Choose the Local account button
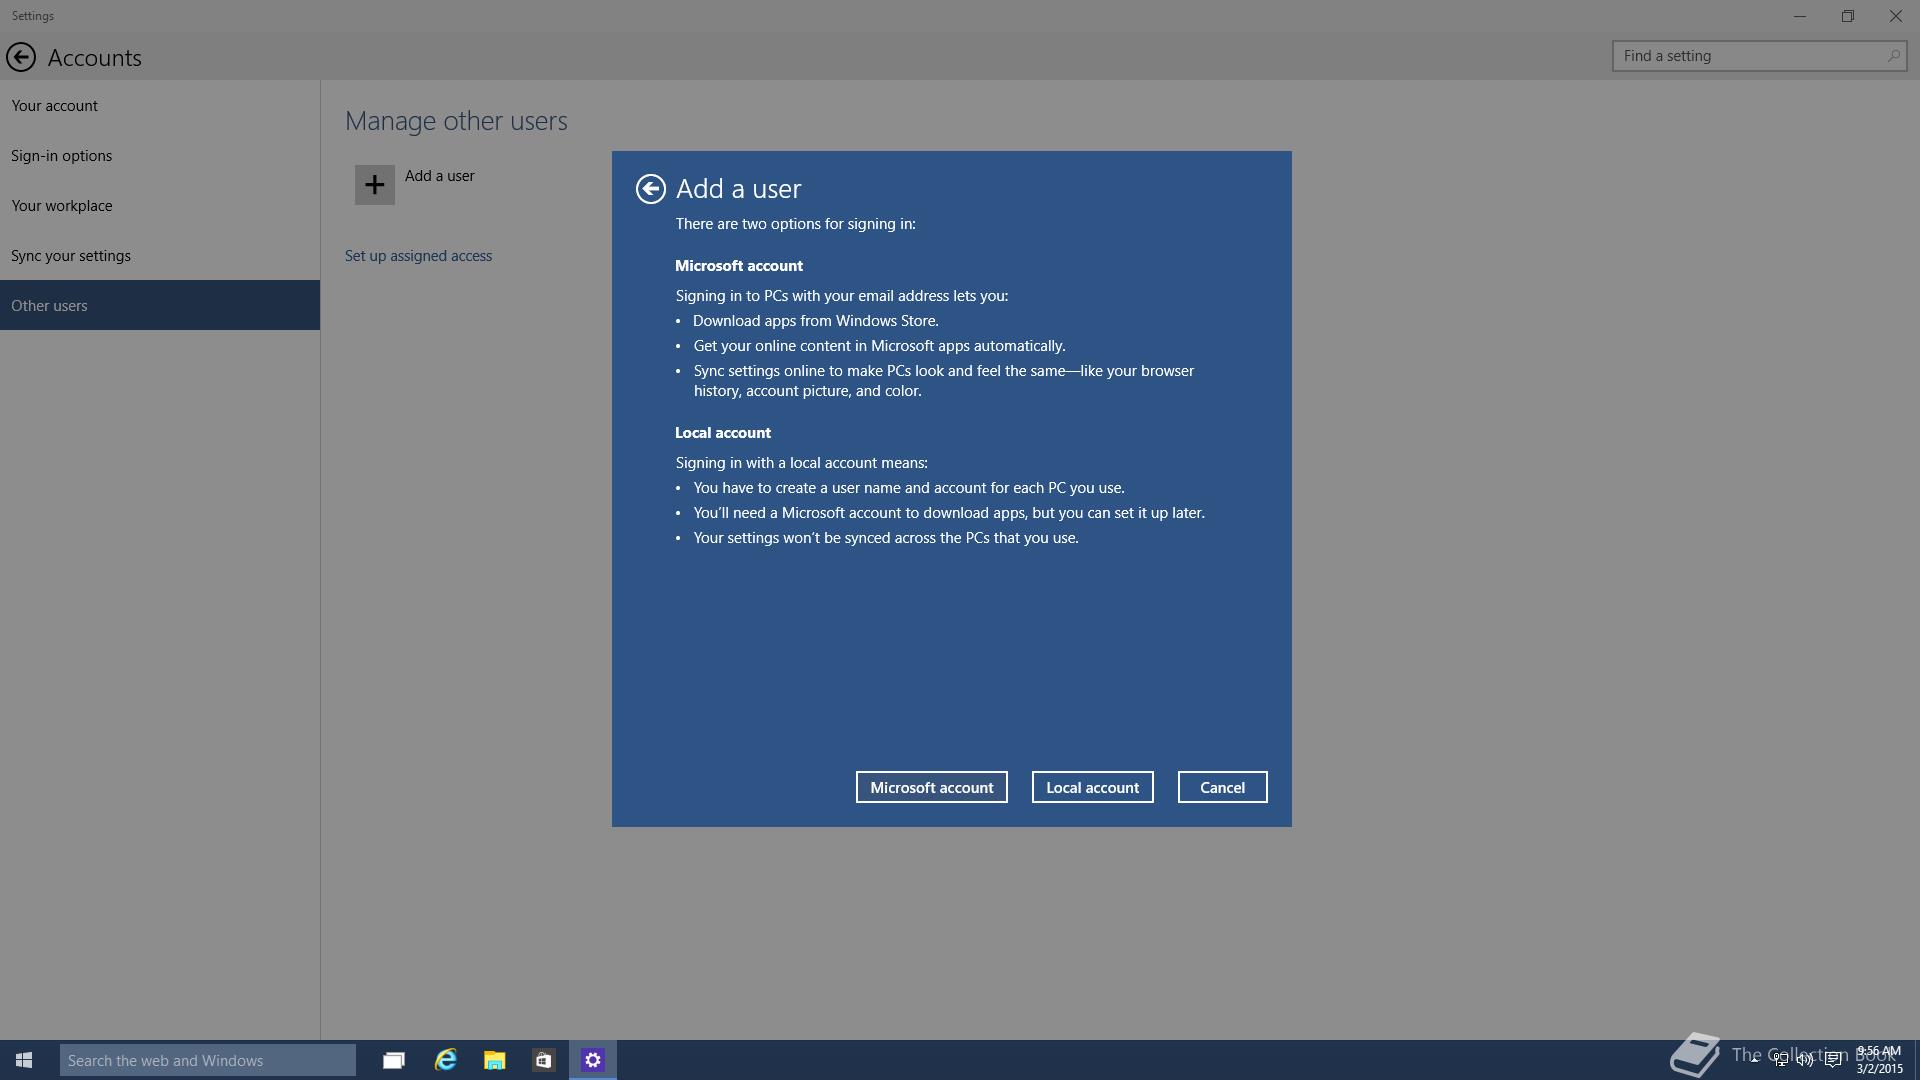 pos(1092,787)
